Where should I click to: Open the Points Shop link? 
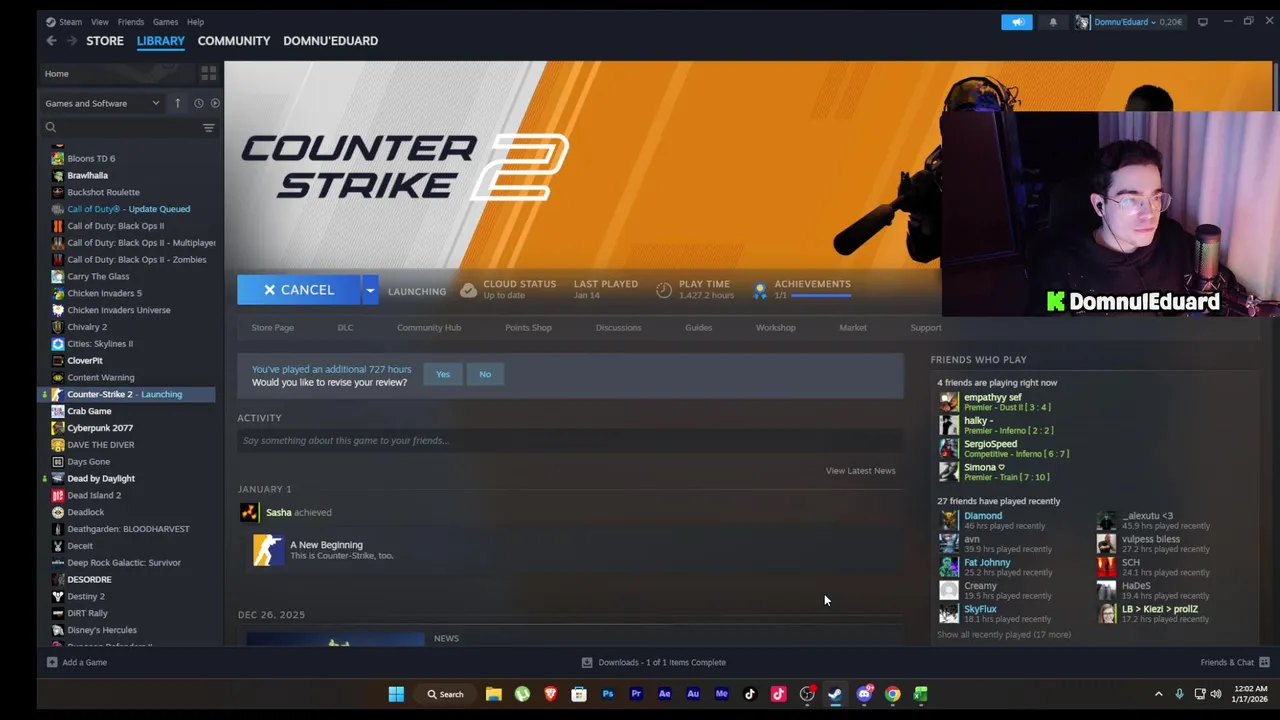click(x=528, y=327)
